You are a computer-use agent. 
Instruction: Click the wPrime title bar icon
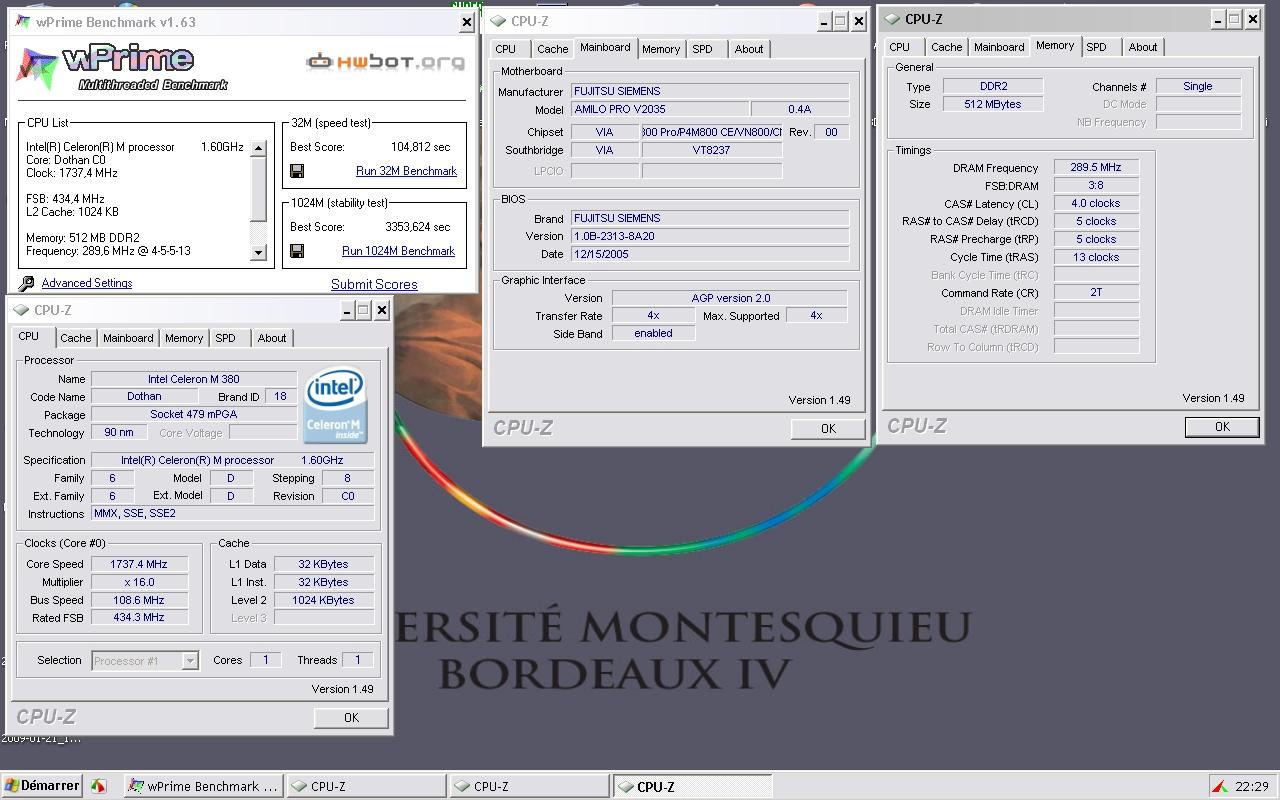tap(22, 21)
